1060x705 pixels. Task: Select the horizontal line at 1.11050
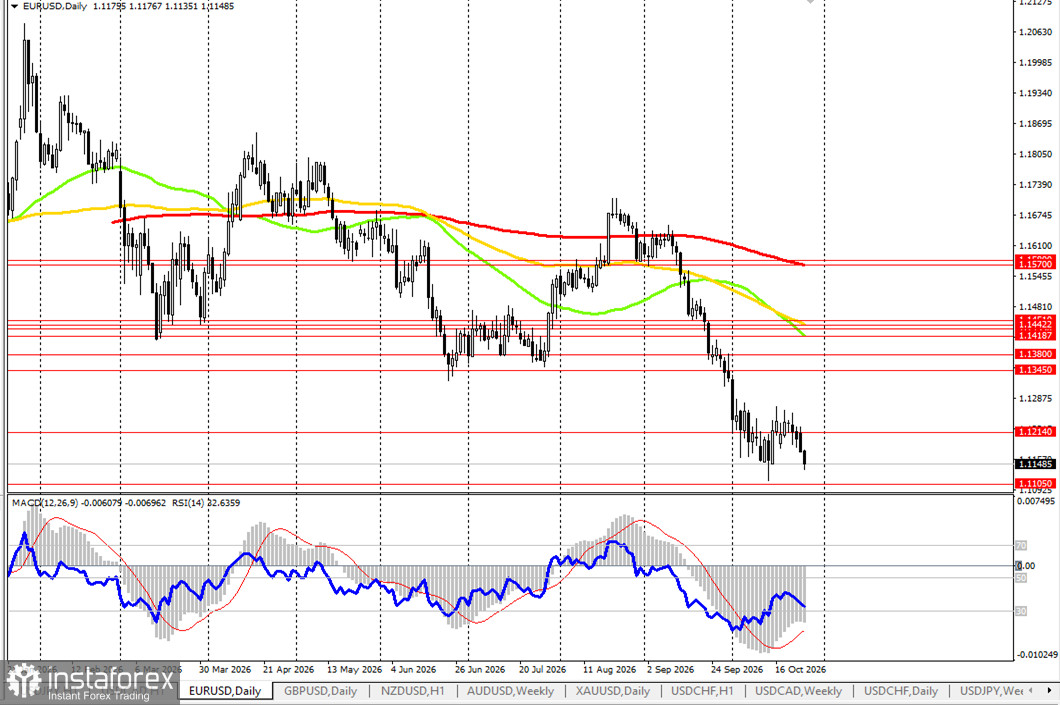510,484
